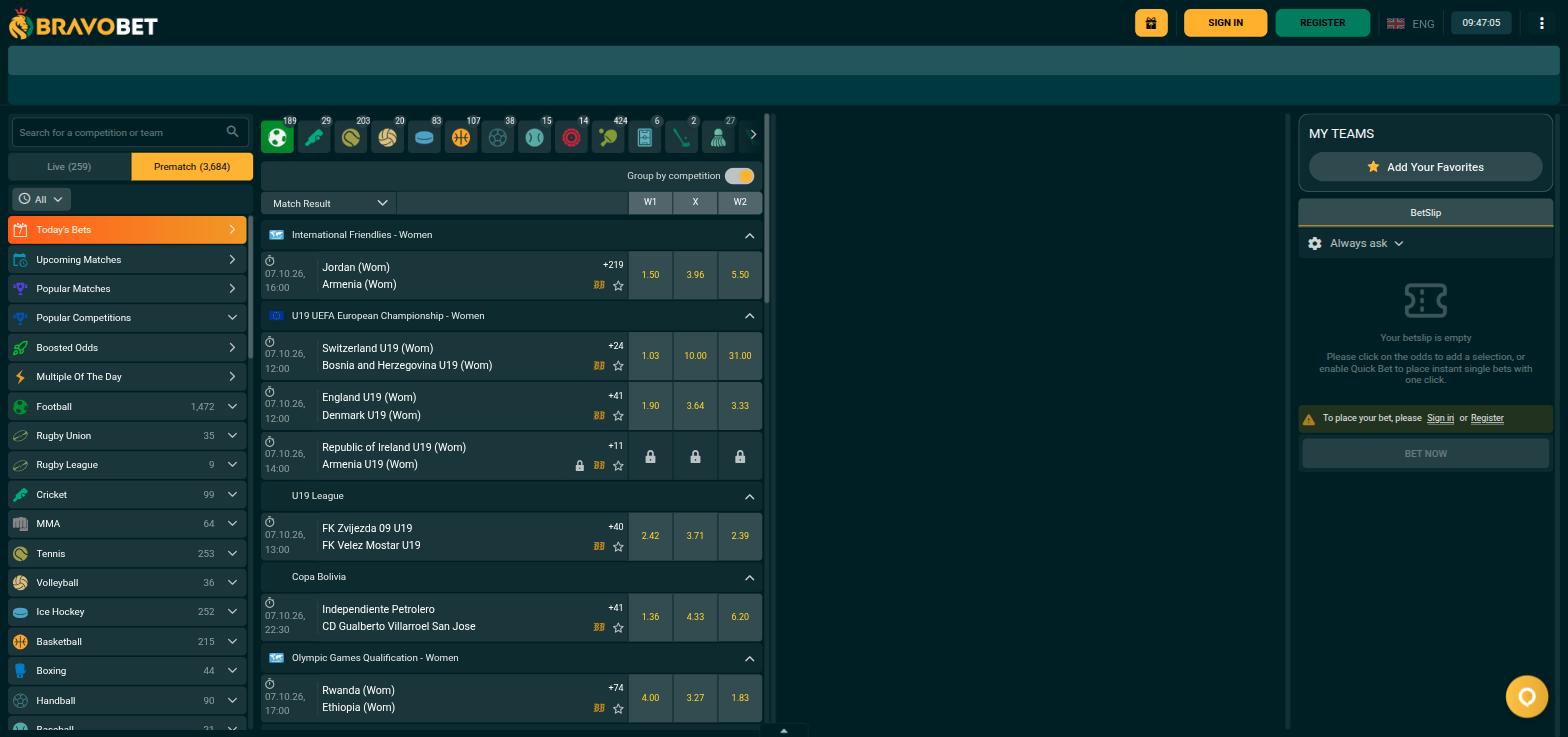
Task: Select the table tennis paddle icon
Action: click(x=607, y=137)
